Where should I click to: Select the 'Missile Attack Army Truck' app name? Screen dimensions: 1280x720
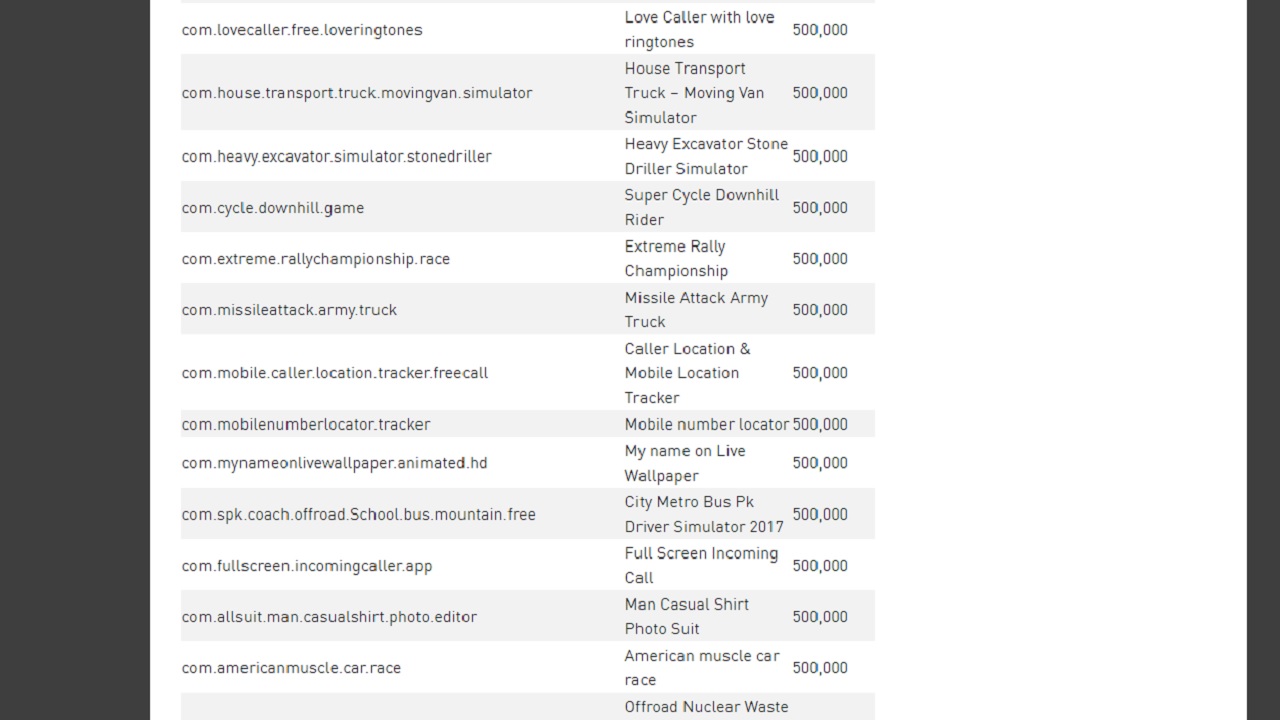click(696, 310)
